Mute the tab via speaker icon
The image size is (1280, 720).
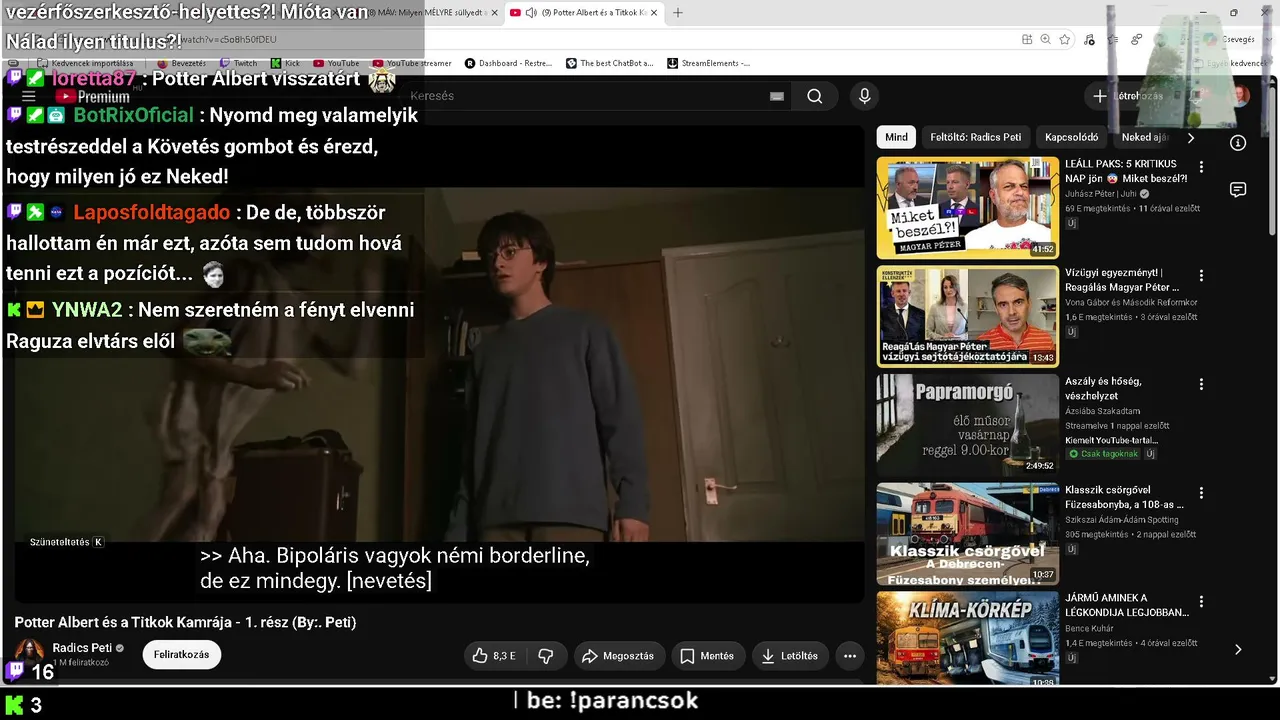531,13
